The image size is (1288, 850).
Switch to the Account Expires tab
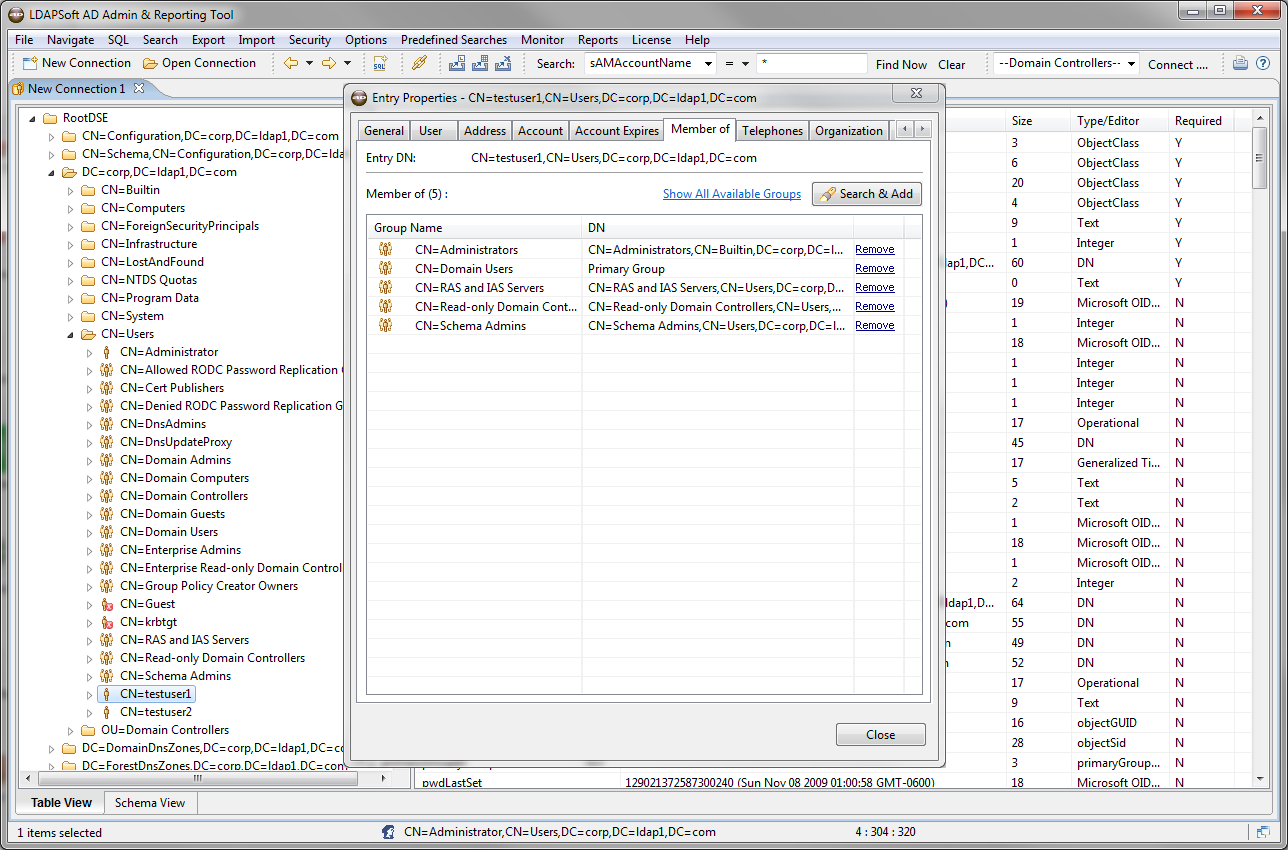pos(617,131)
